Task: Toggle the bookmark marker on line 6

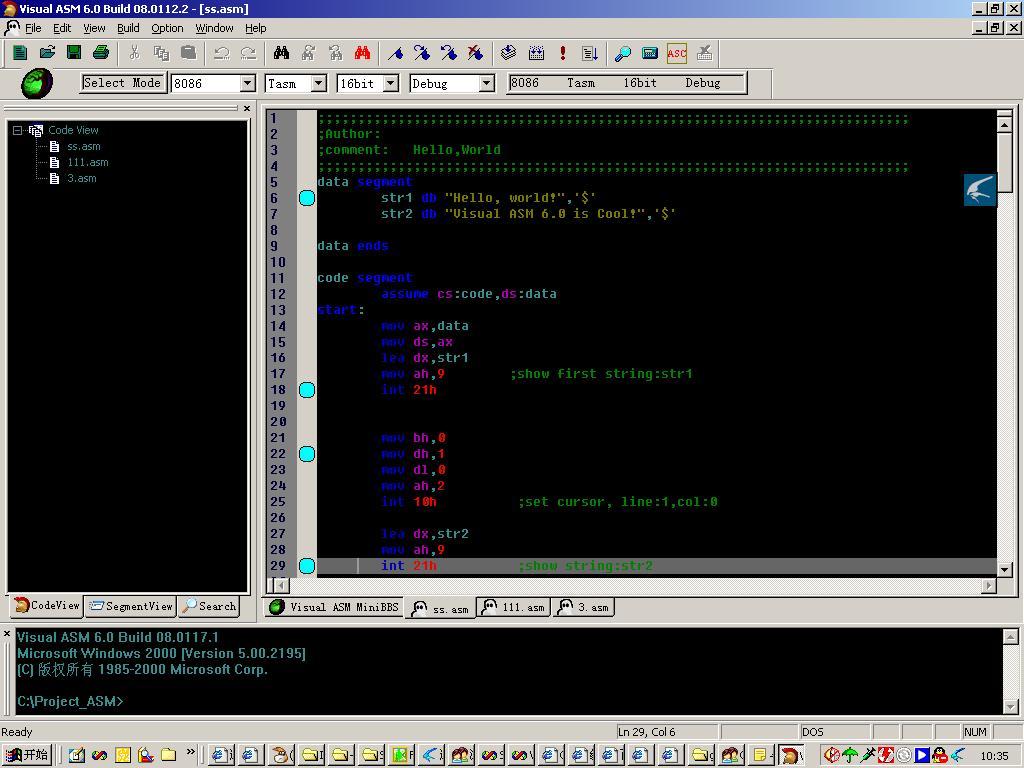Action: click(x=306, y=198)
